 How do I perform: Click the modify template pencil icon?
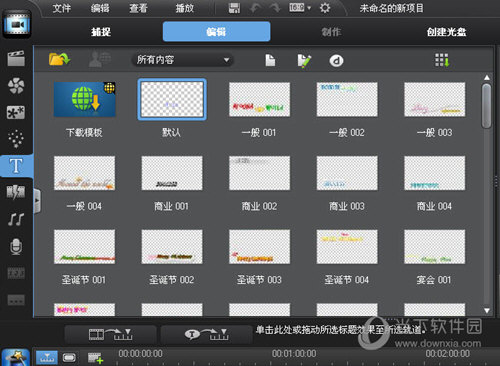pyautogui.click(x=304, y=61)
